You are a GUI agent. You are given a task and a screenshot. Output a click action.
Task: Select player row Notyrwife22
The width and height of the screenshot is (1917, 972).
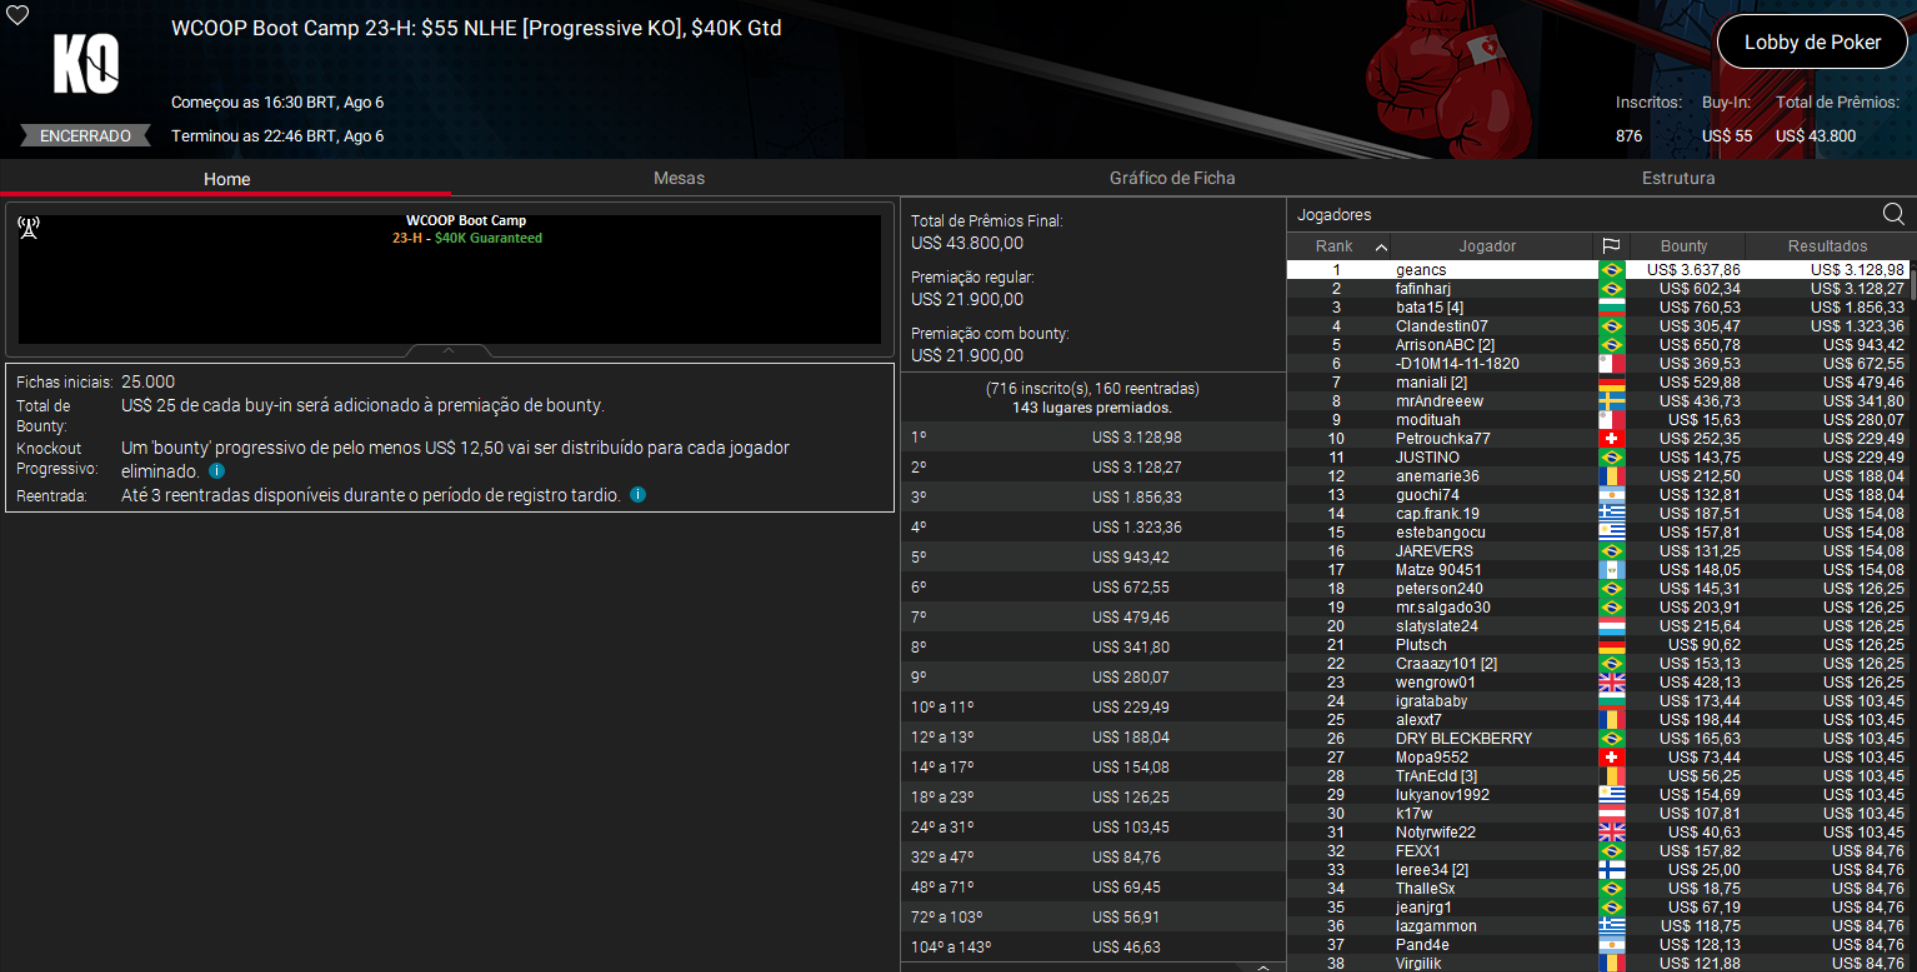click(x=1598, y=833)
